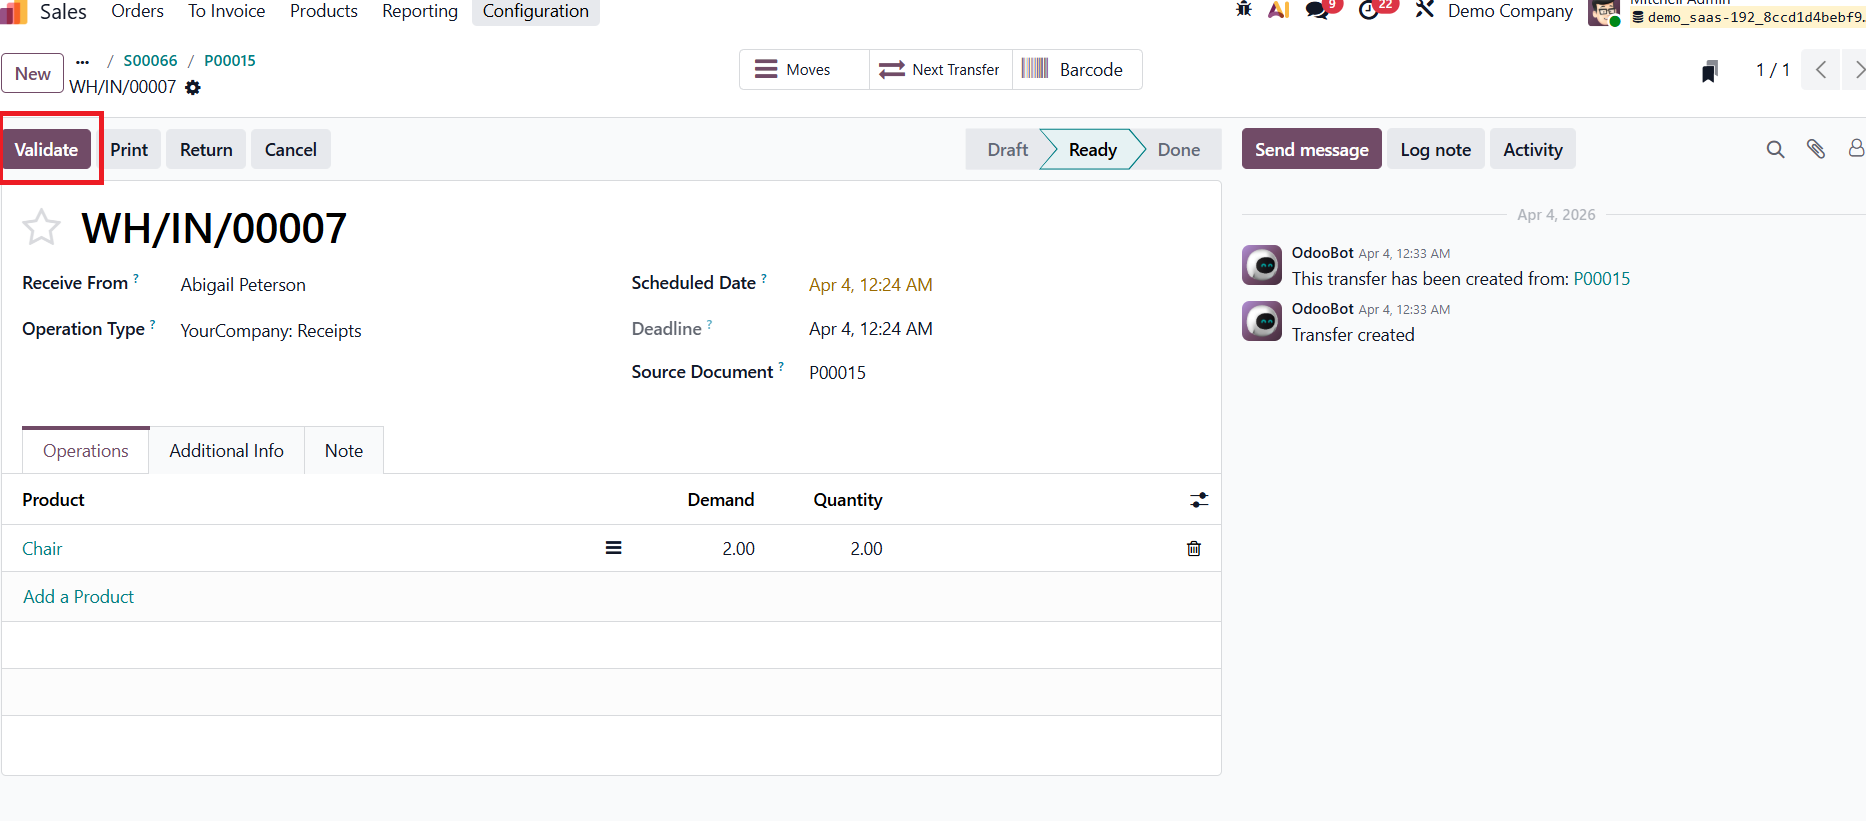Click the bookmark icon near the pager
The image size is (1866, 821).
coord(1709,71)
